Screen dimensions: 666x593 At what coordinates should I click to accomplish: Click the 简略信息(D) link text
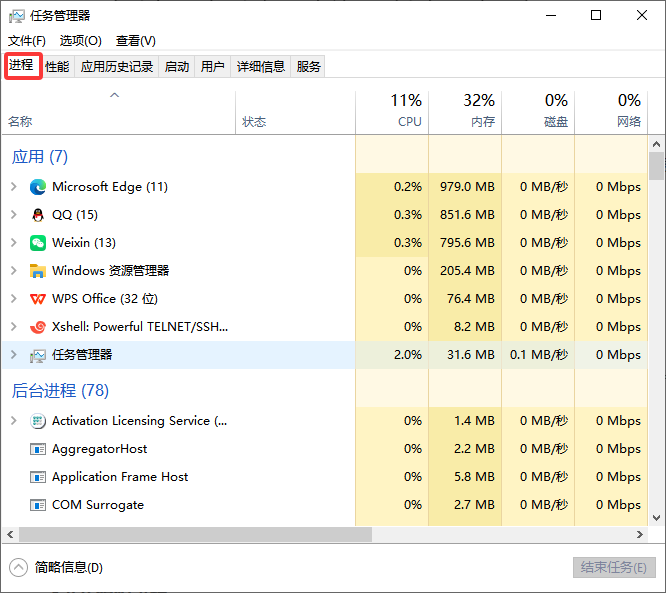69,568
